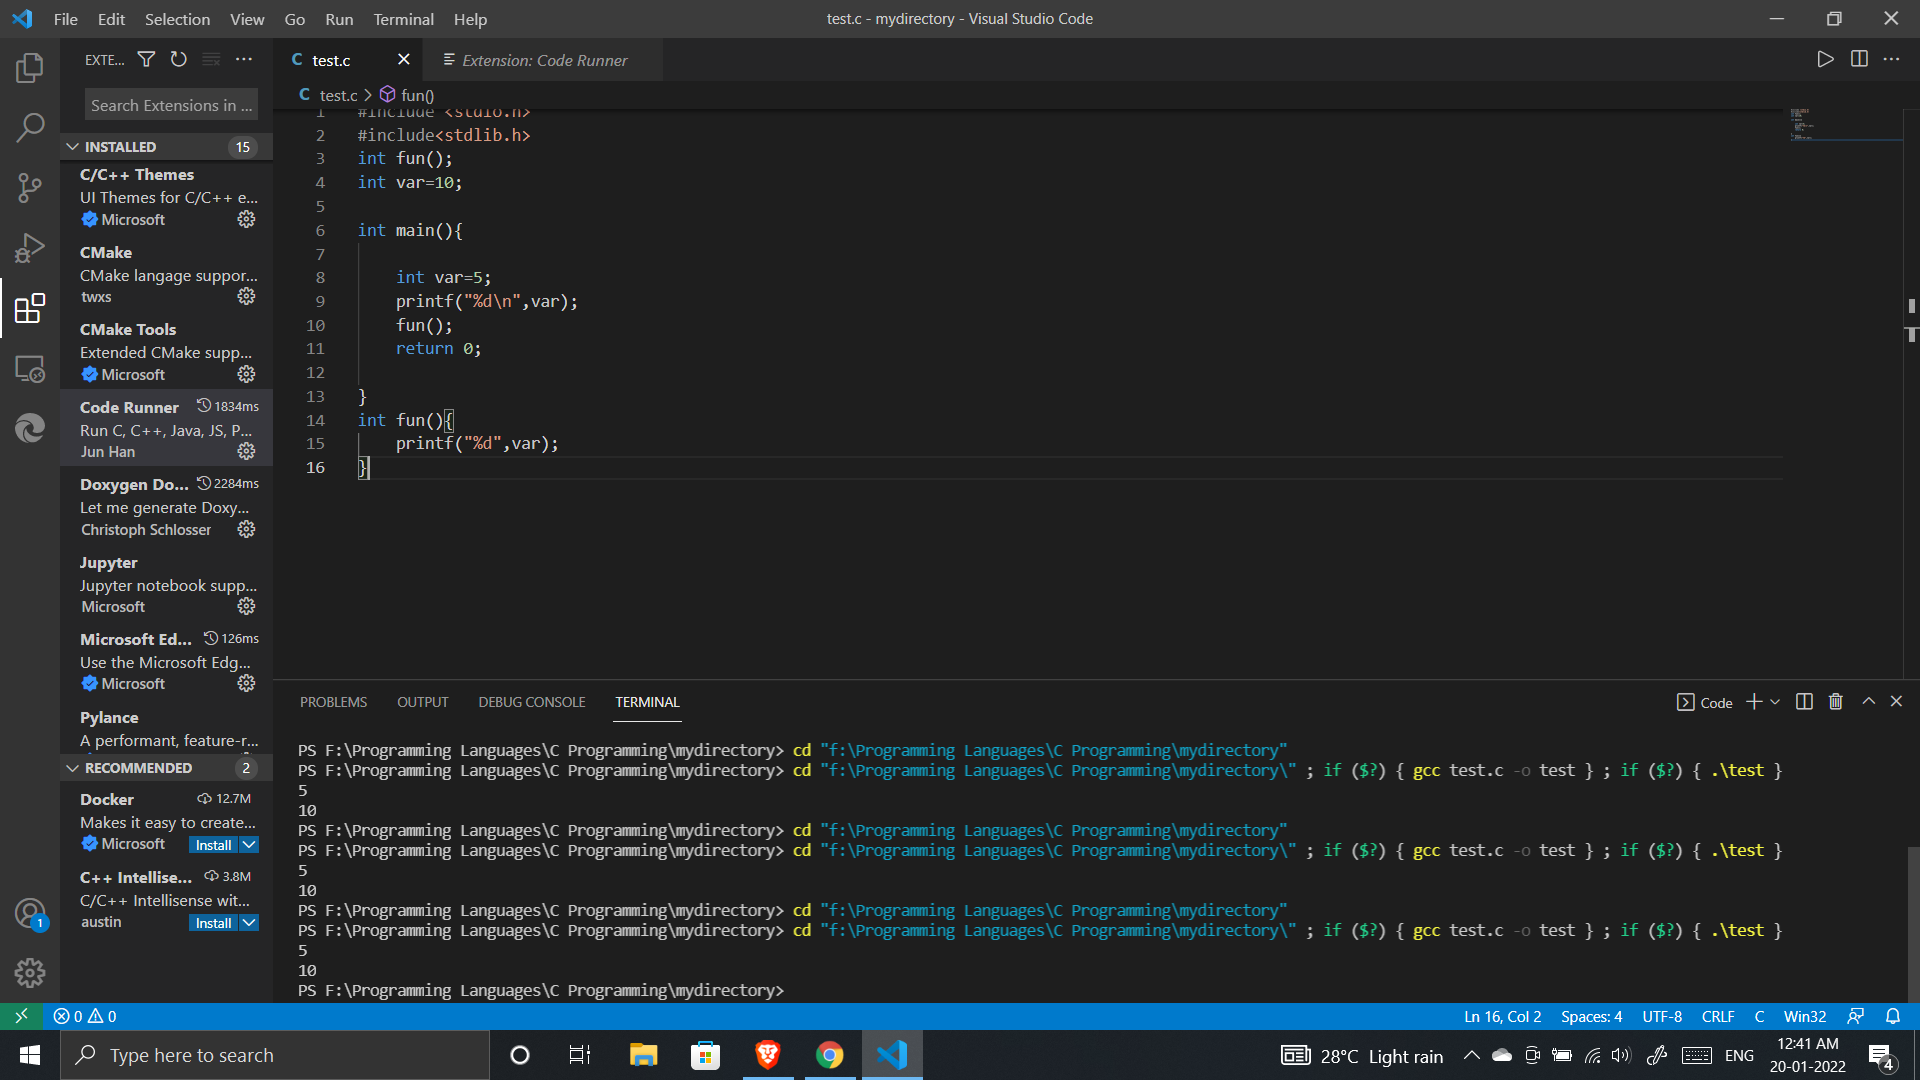Viewport: 1920px width, 1080px height.
Task: Open the Accounts menu icon
Action: pos(30,913)
